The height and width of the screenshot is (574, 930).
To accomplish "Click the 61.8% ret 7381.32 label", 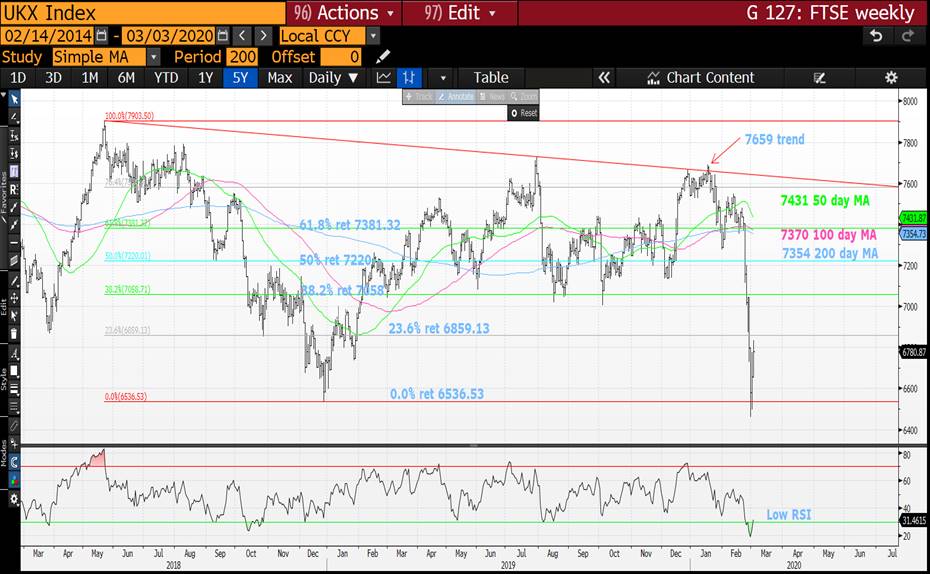I will [x=349, y=225].
